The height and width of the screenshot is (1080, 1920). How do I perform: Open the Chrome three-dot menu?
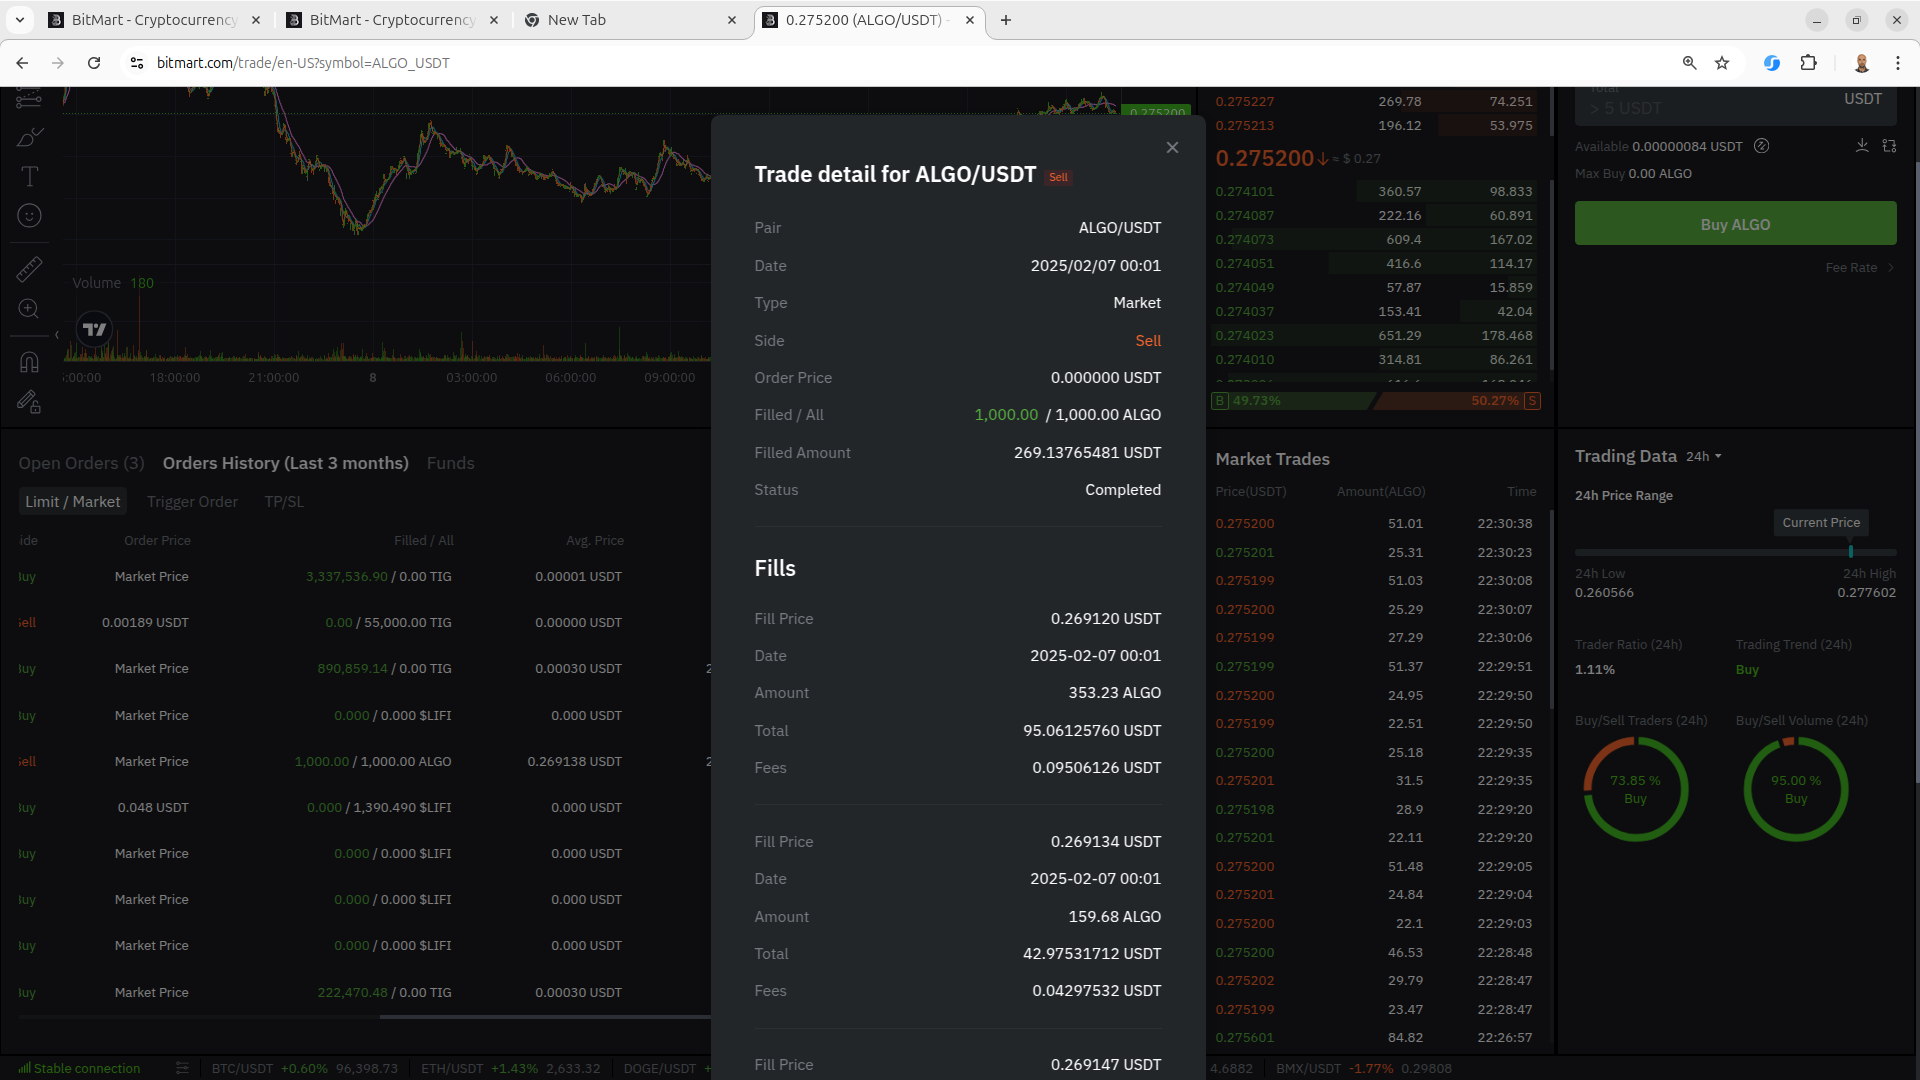pos(1897,63)
